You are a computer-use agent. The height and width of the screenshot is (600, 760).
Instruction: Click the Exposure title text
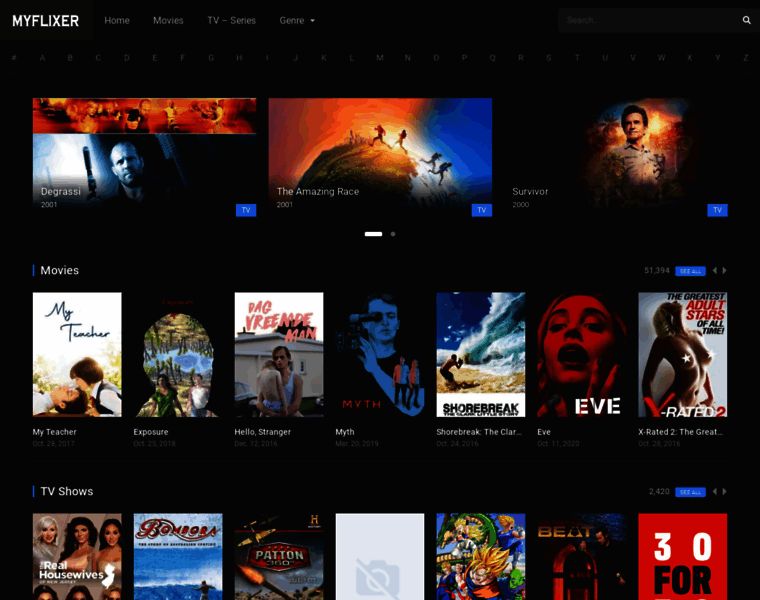(151, 432)
